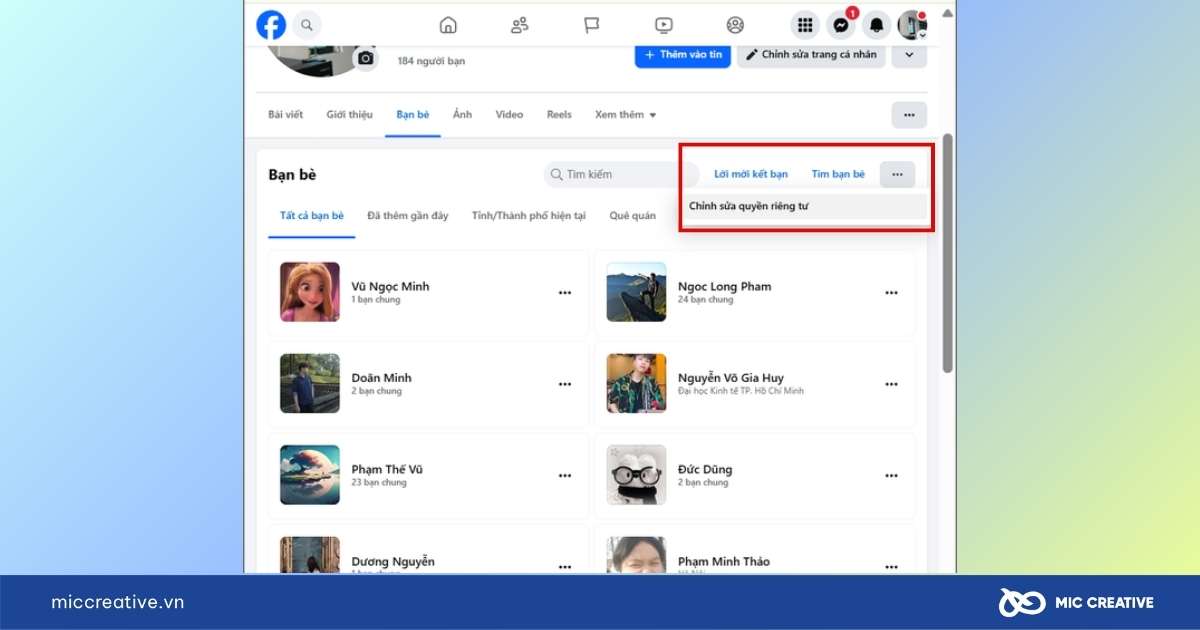Click the scrollbar up arrow

click(x=948, y=12)
